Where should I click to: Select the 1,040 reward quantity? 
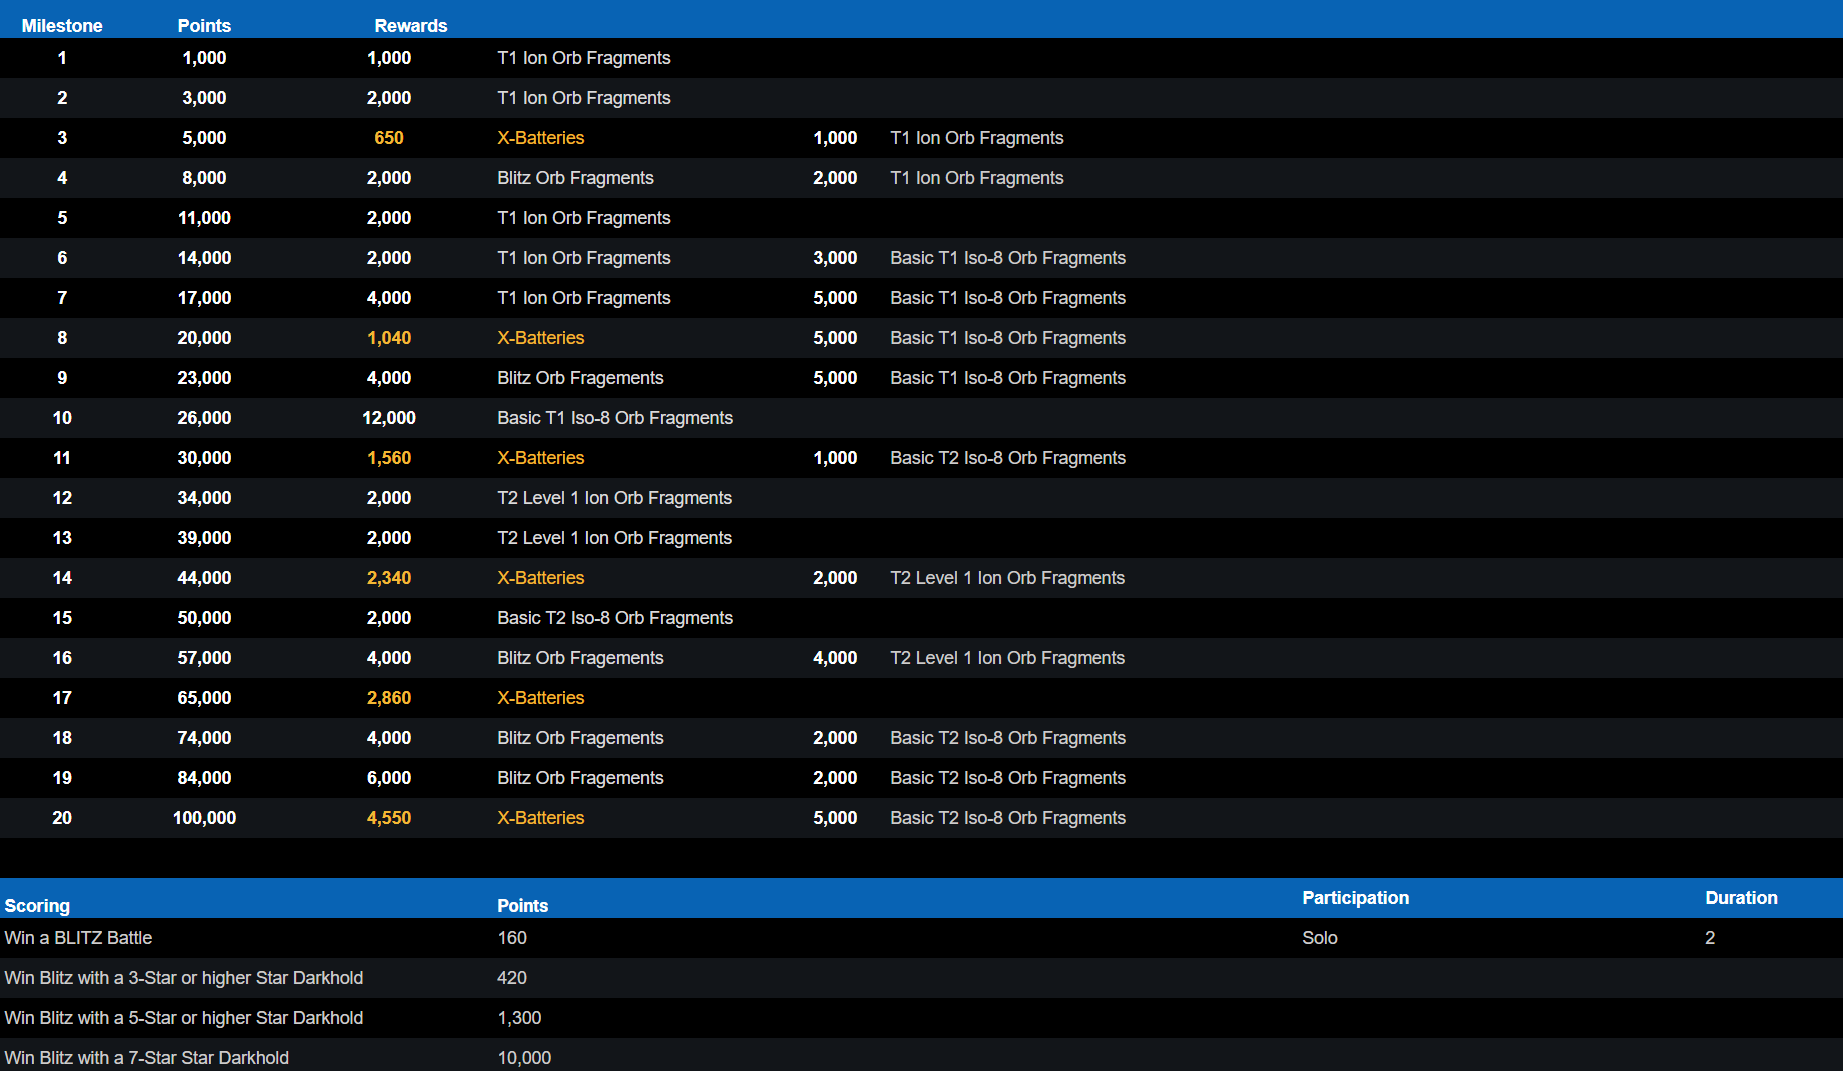coord(389,338)
